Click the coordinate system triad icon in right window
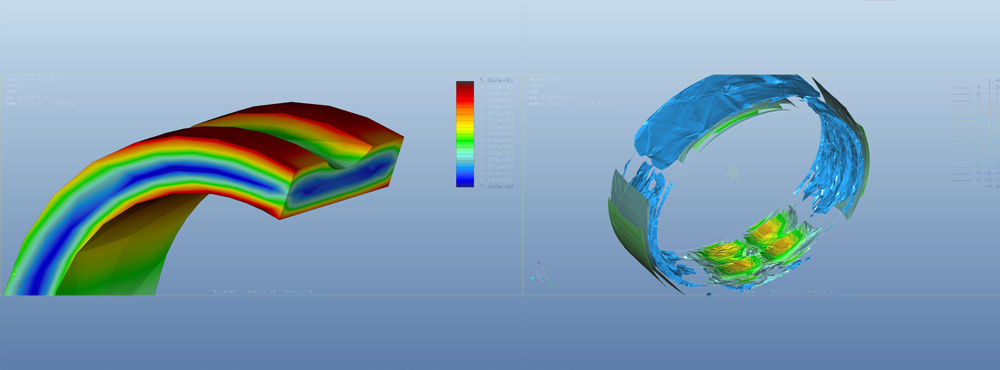Screen dimensions: 1000x370 click(x=541, y=273)
